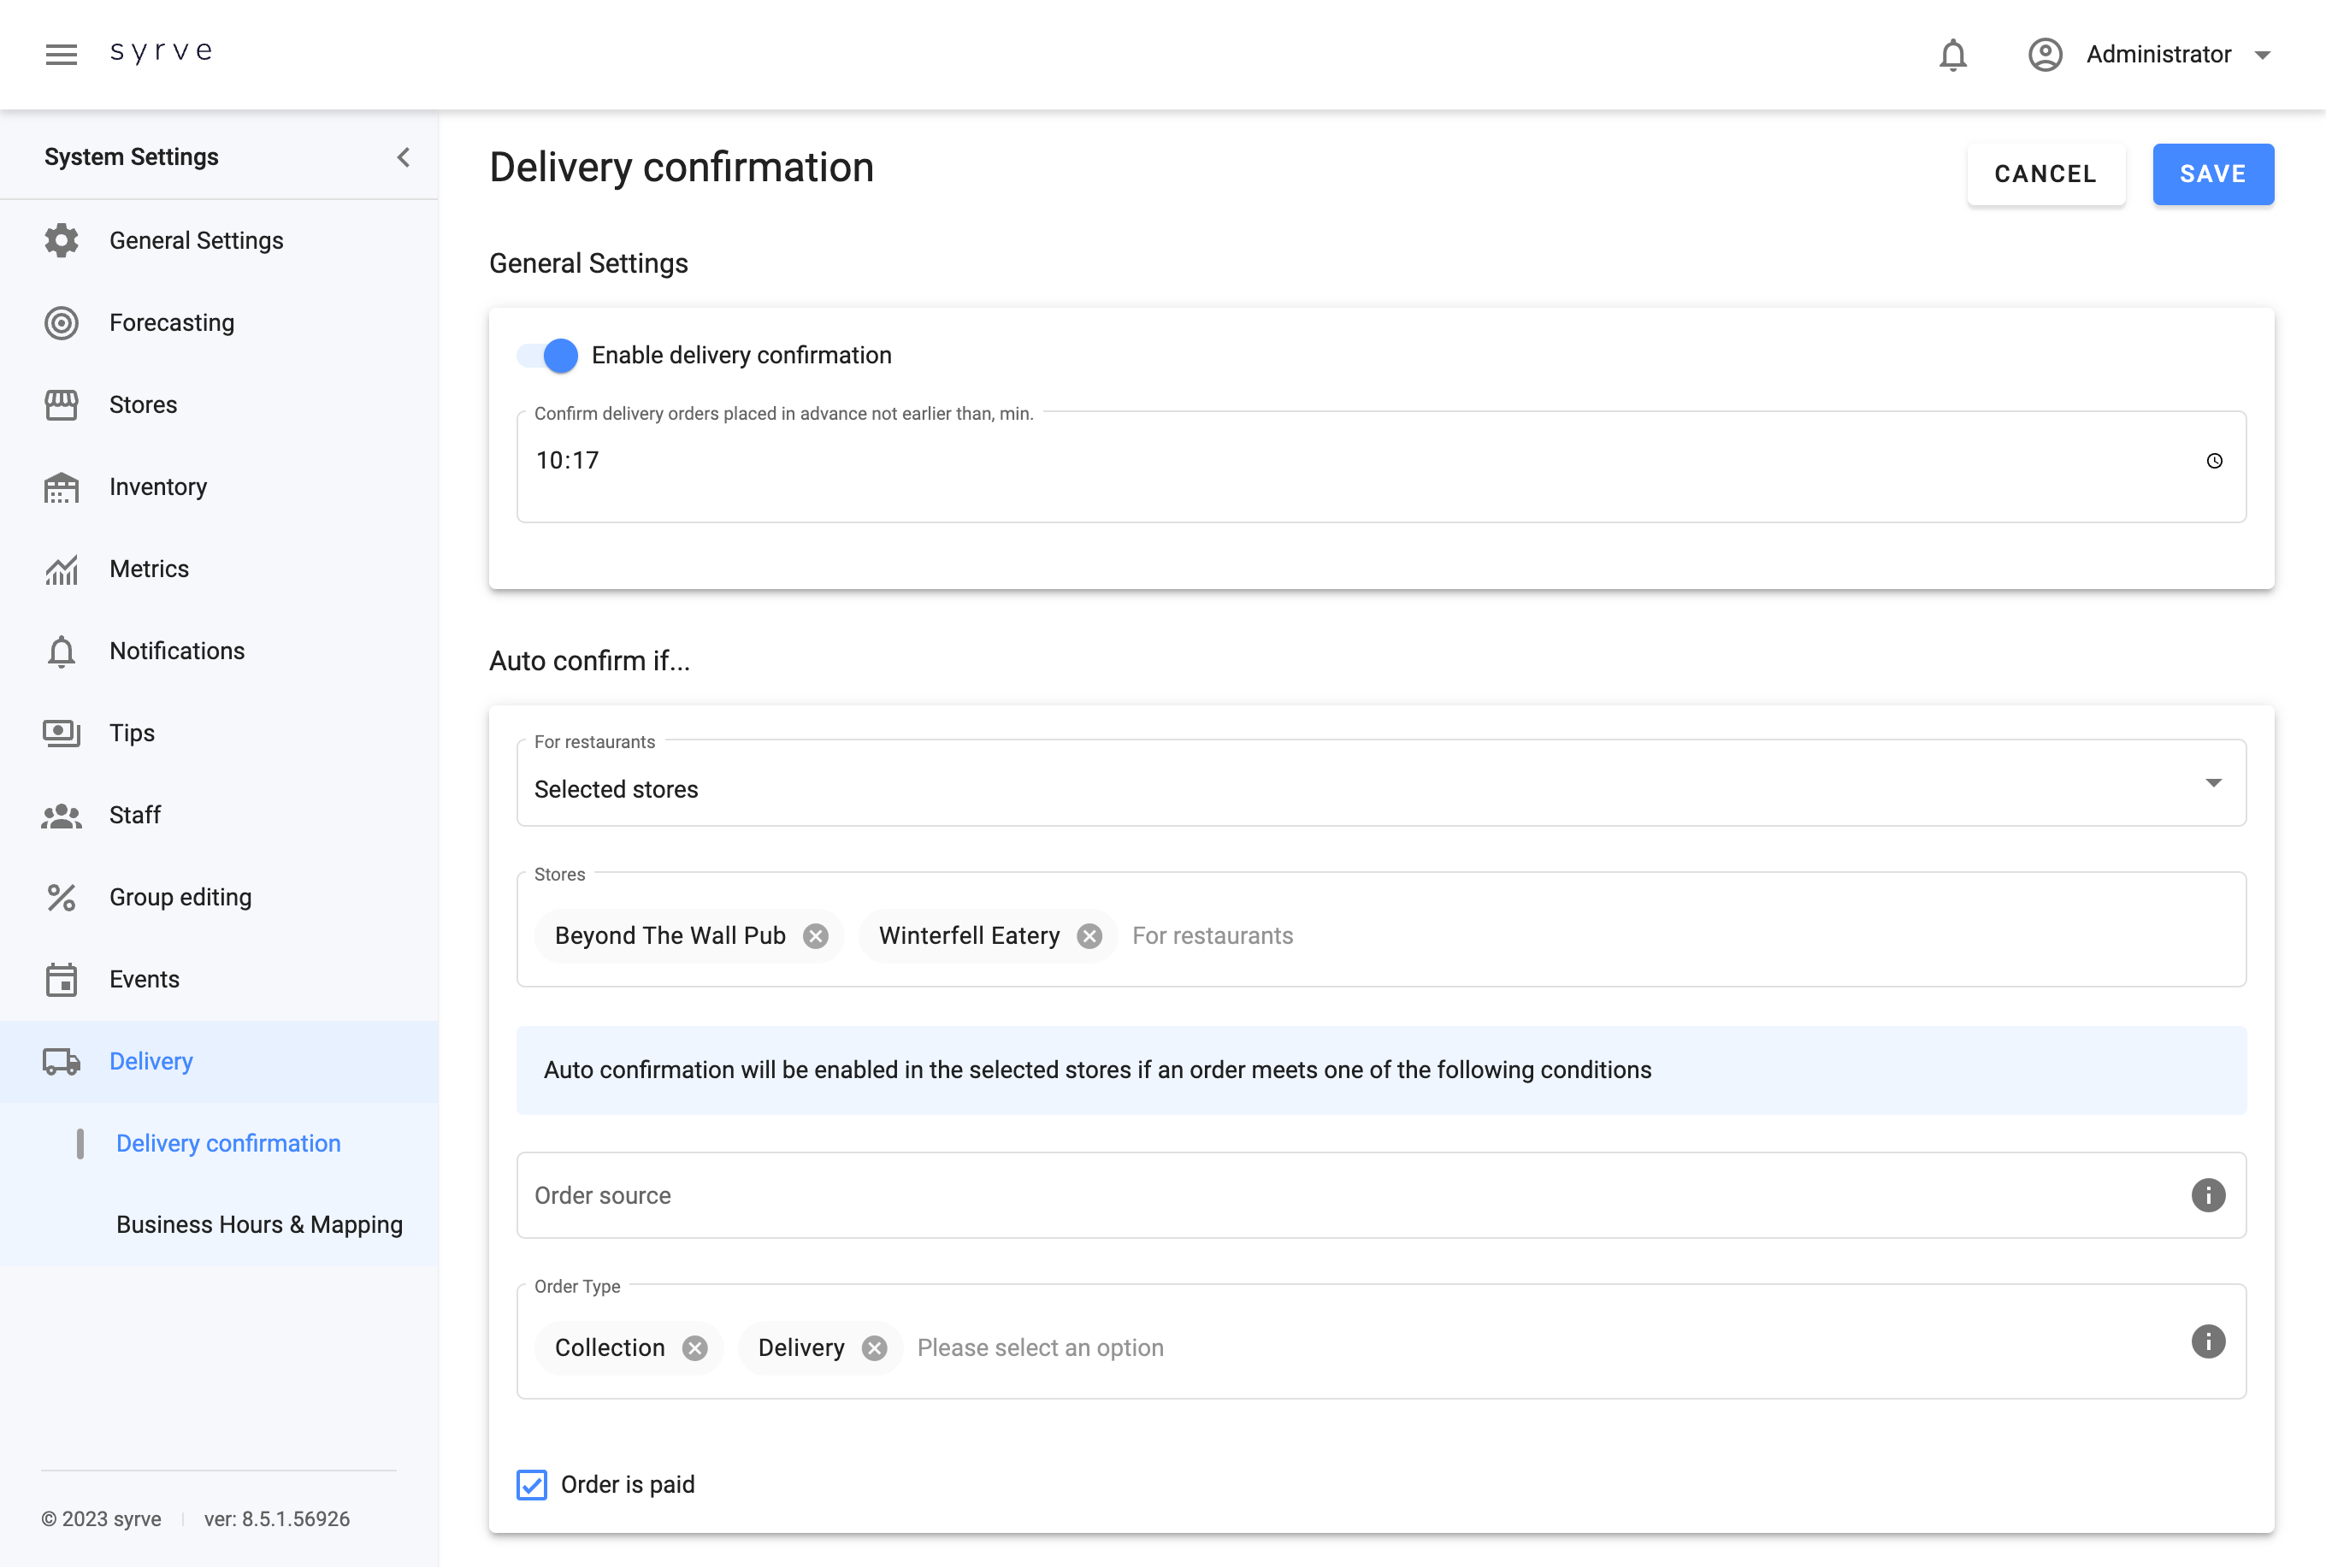Uncheck the Order is paid checkbox
The image size is (2326, 1568).
tap(532, 1484)
